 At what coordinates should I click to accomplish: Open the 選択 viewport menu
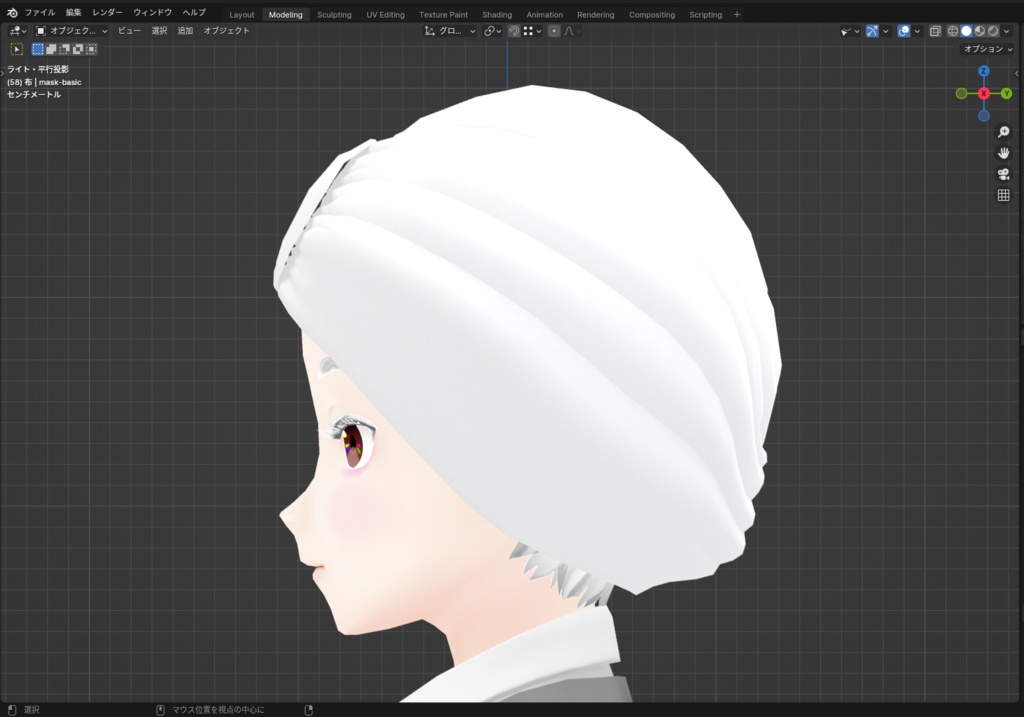(159, 31)
